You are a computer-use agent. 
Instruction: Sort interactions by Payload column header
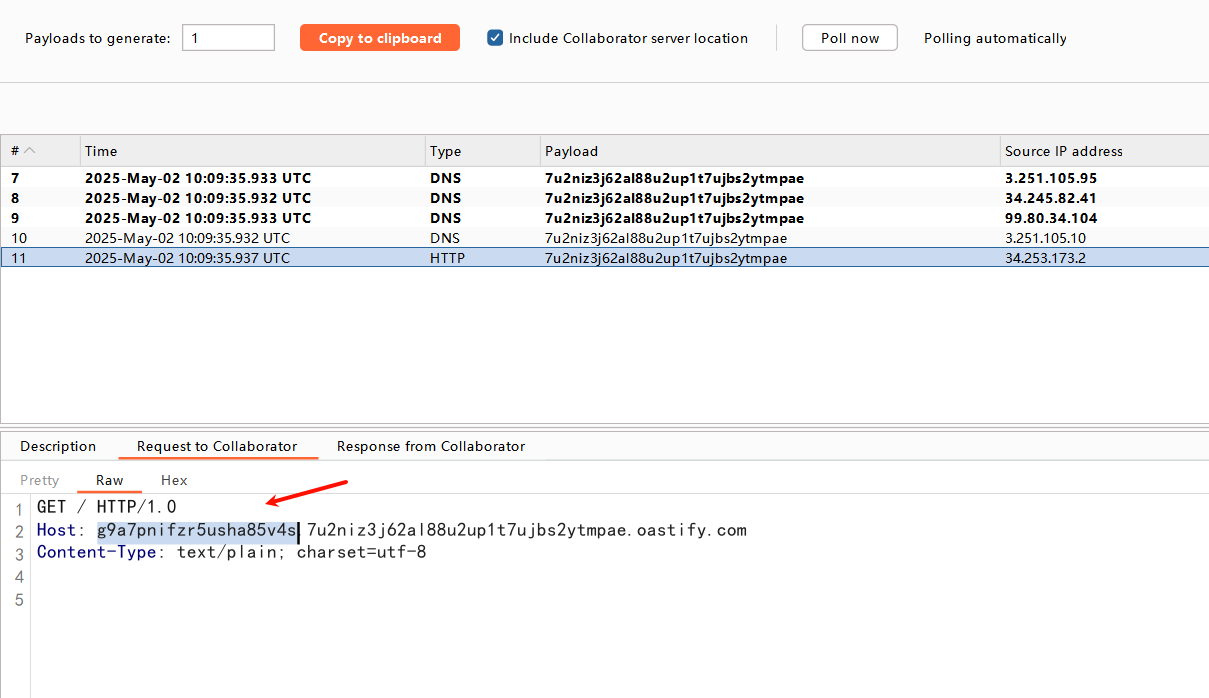[571, 151]
